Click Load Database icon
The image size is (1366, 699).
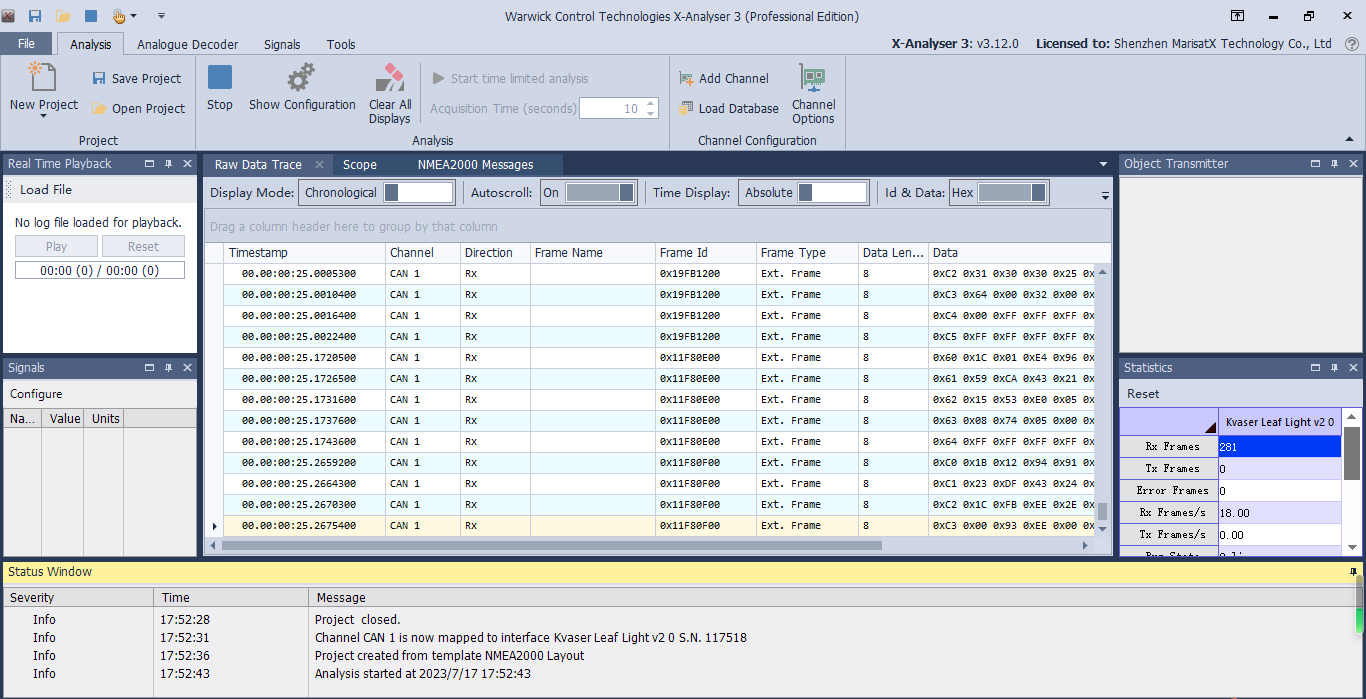[686, 109]
